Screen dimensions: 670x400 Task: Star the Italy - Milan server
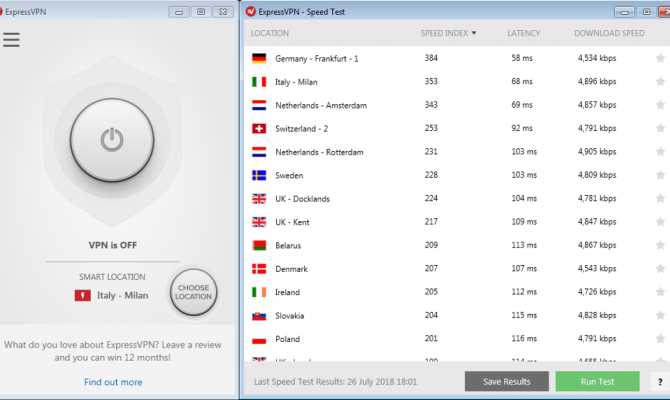(x=660, y=81)
